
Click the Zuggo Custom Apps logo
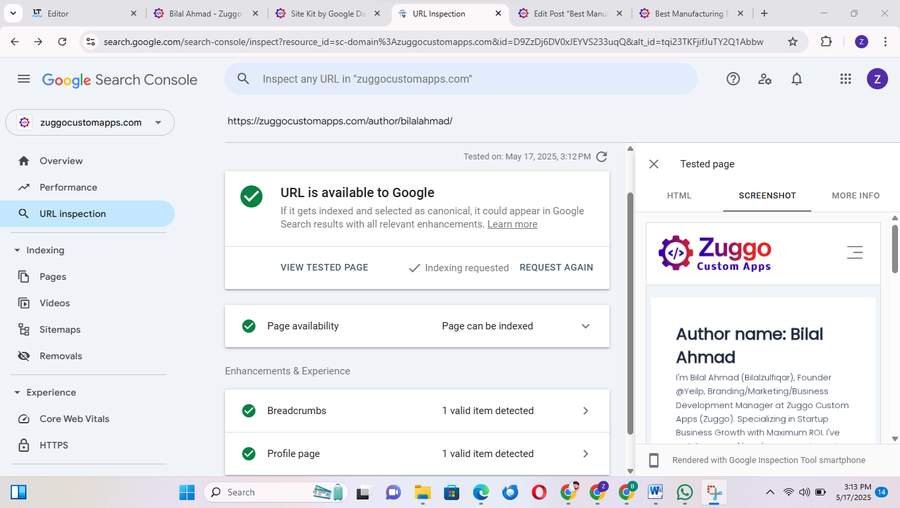715,253
